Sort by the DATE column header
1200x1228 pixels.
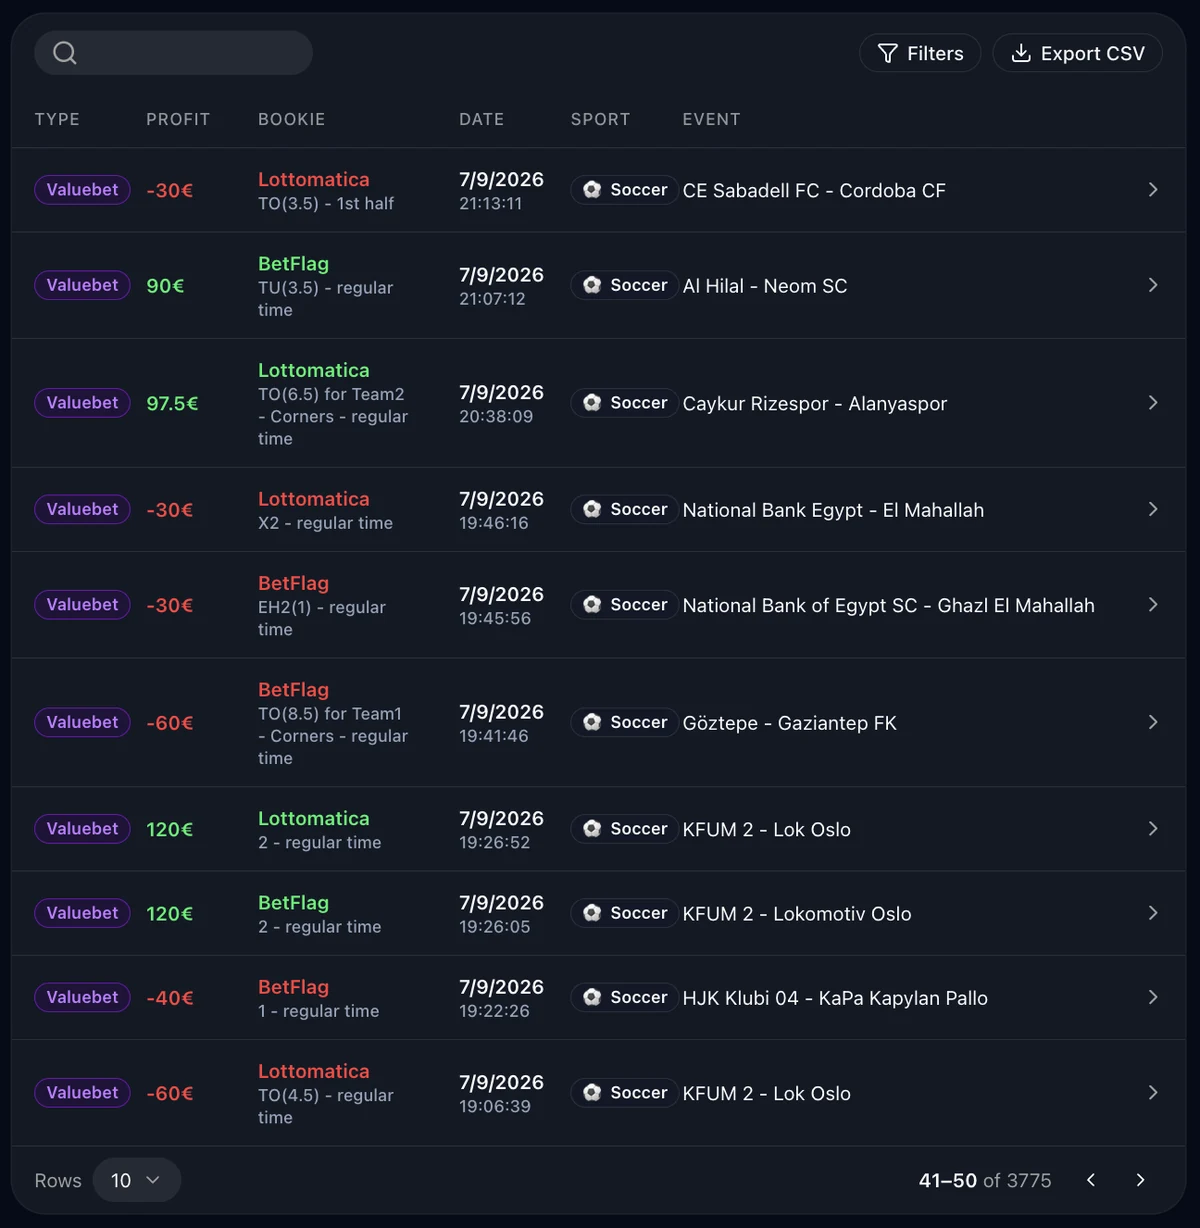click(x=481, y=119)
